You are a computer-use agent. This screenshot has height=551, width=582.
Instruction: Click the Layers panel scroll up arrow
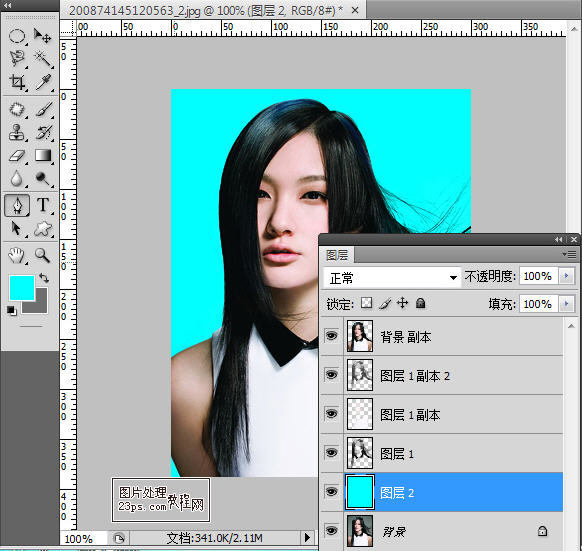point(571,326)
